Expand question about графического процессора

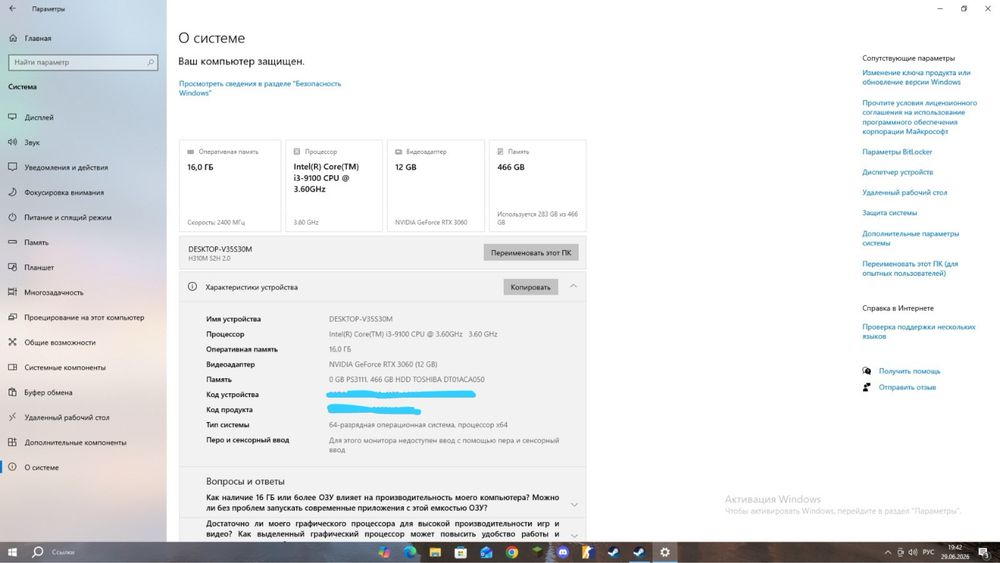(x=574, y=535)
